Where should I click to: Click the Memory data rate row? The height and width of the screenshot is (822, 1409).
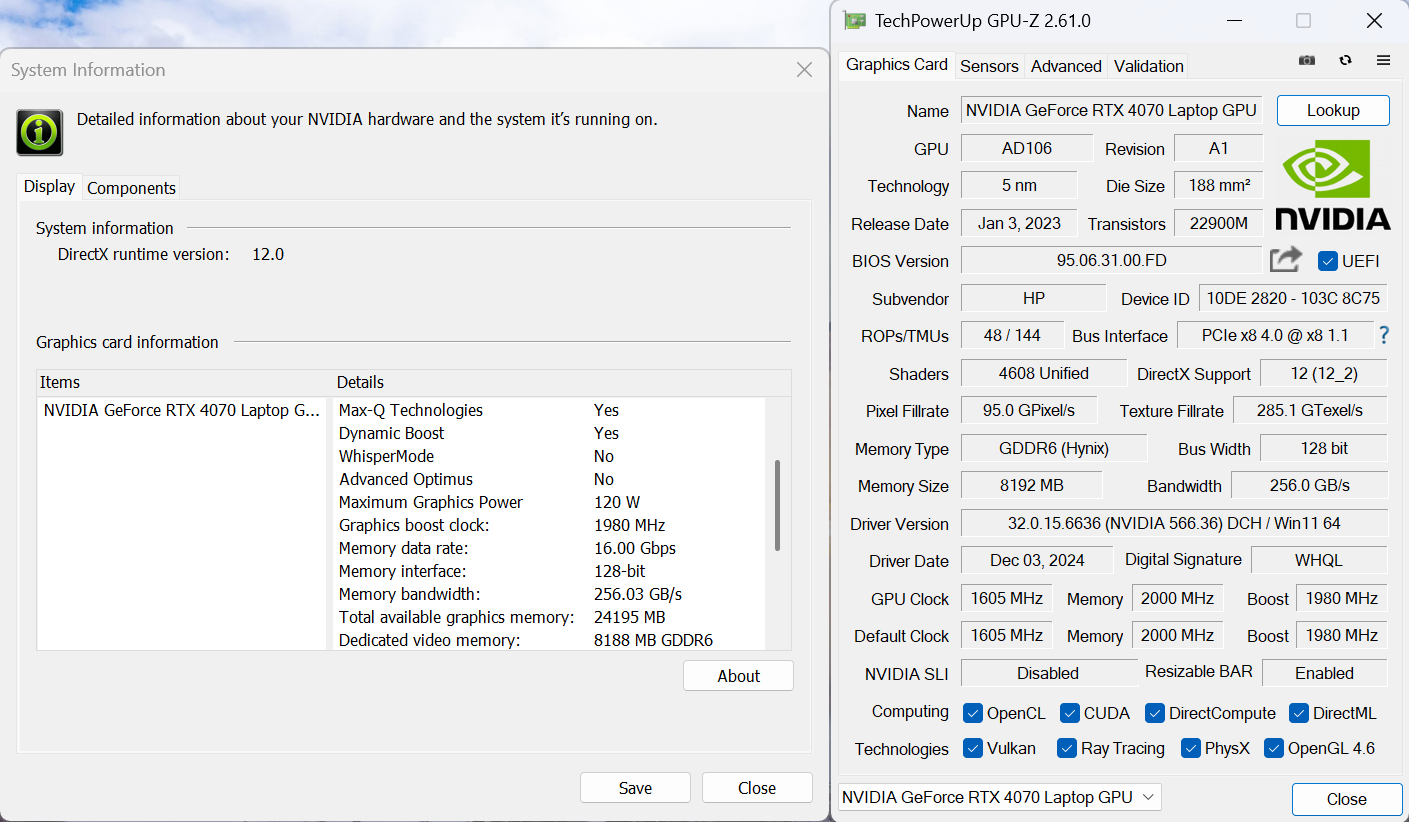(x=549, y=548)
